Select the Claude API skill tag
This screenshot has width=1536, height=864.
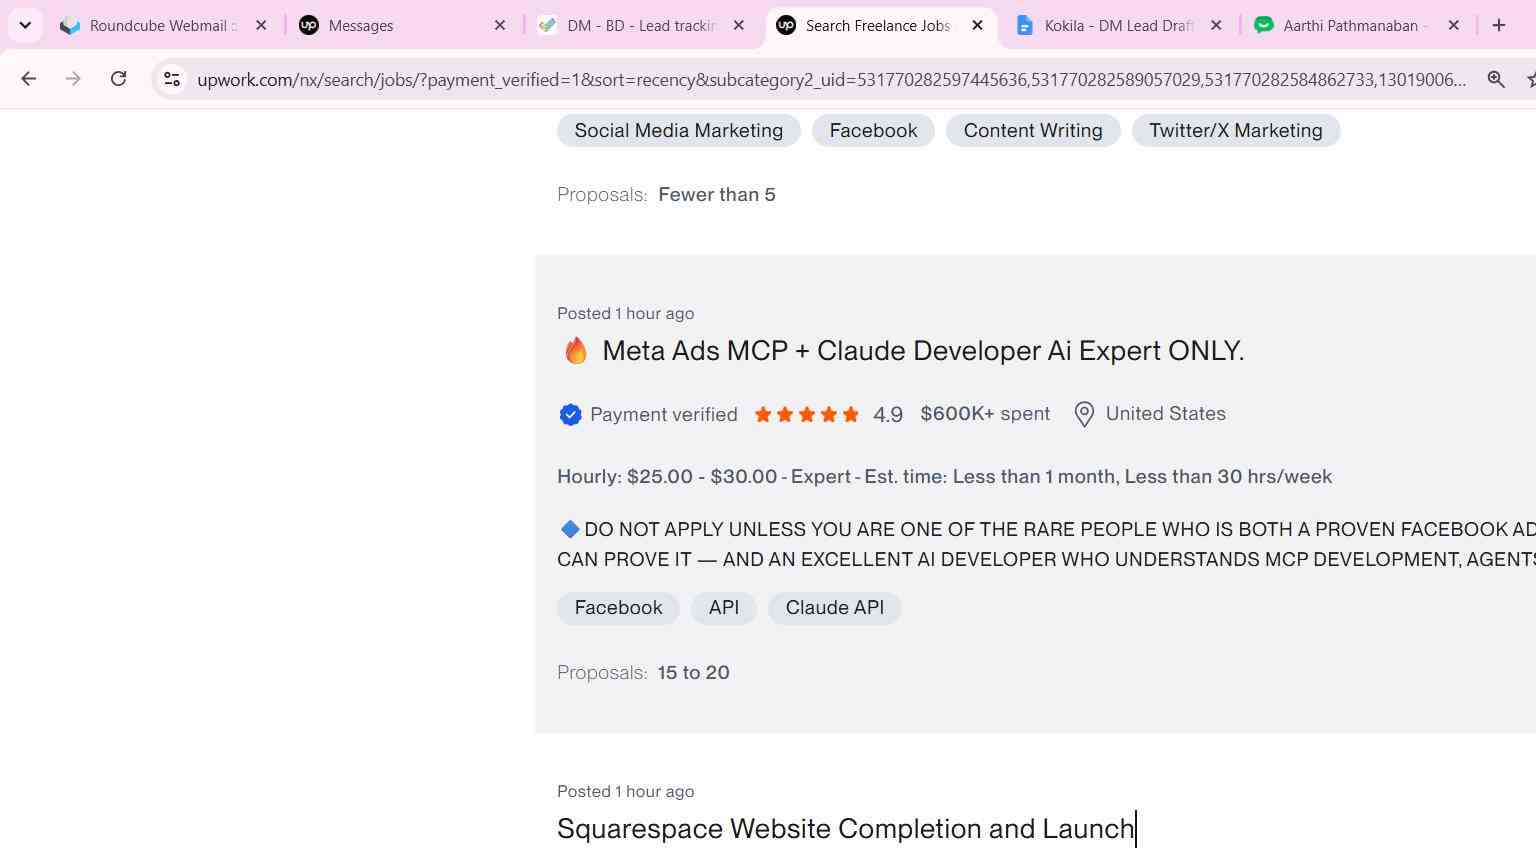[x=835, y=608]
